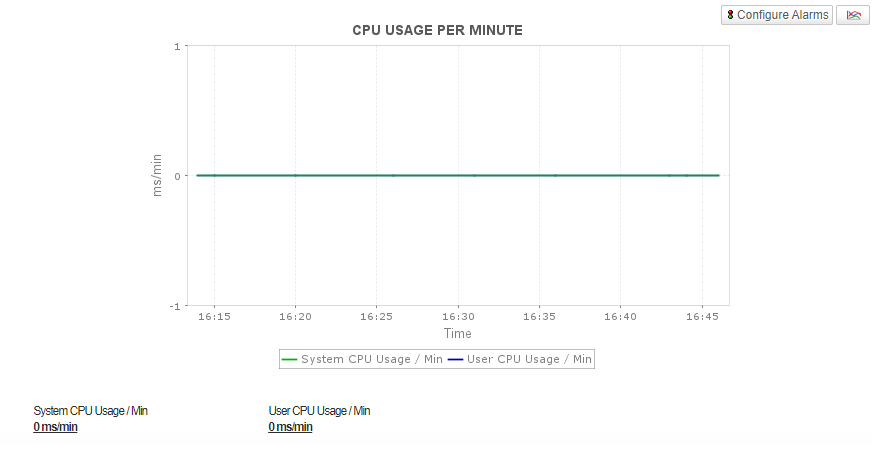Open the User CPU Usage 0 ms/min link
This screenshot has height=457, width=884.
[290, 427]
